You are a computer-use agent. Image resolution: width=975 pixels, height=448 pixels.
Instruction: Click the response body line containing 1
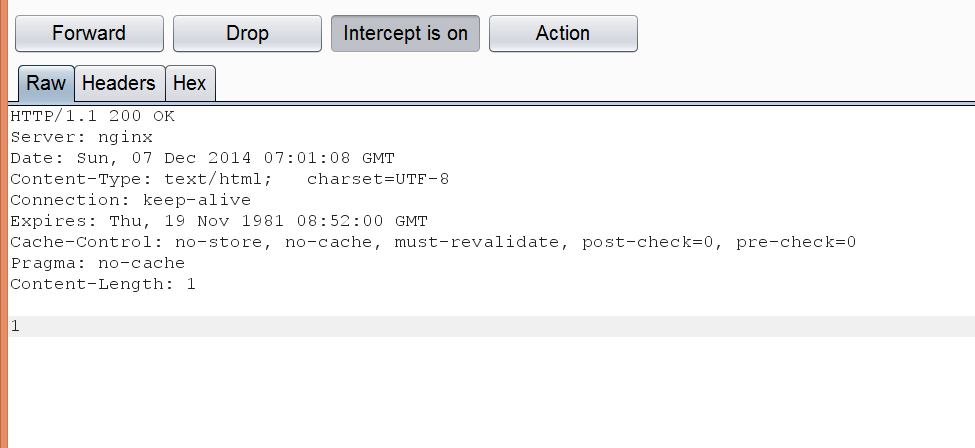point(492,326)
